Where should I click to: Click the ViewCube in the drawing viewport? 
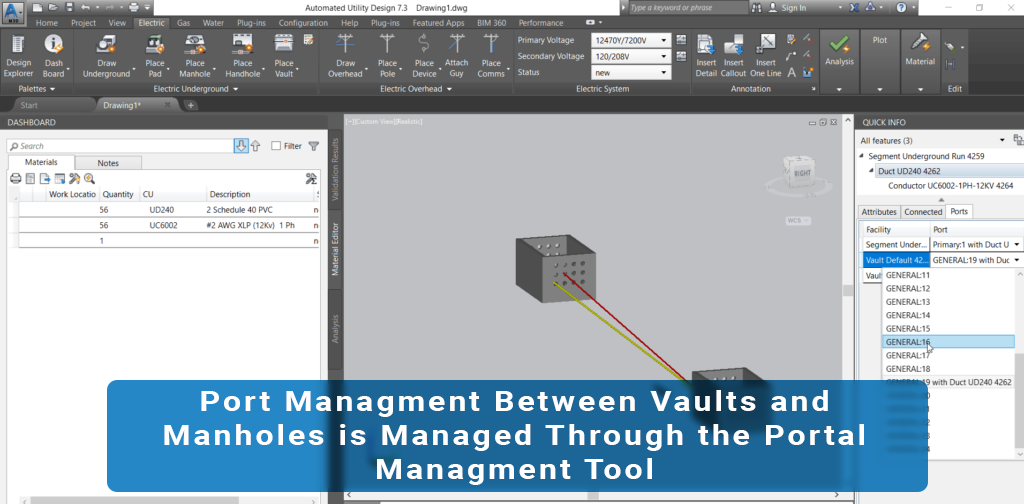pyautogui.click(x=801, y=174)
